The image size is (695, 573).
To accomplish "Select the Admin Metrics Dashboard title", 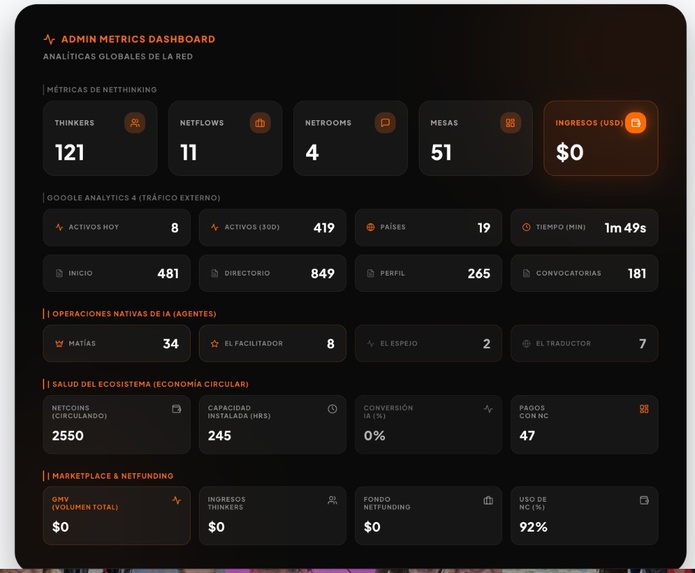I will coord(138,39).
